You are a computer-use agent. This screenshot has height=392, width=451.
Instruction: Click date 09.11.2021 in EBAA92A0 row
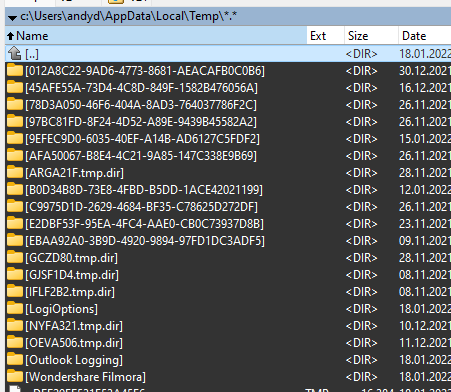tap(425, 241)
